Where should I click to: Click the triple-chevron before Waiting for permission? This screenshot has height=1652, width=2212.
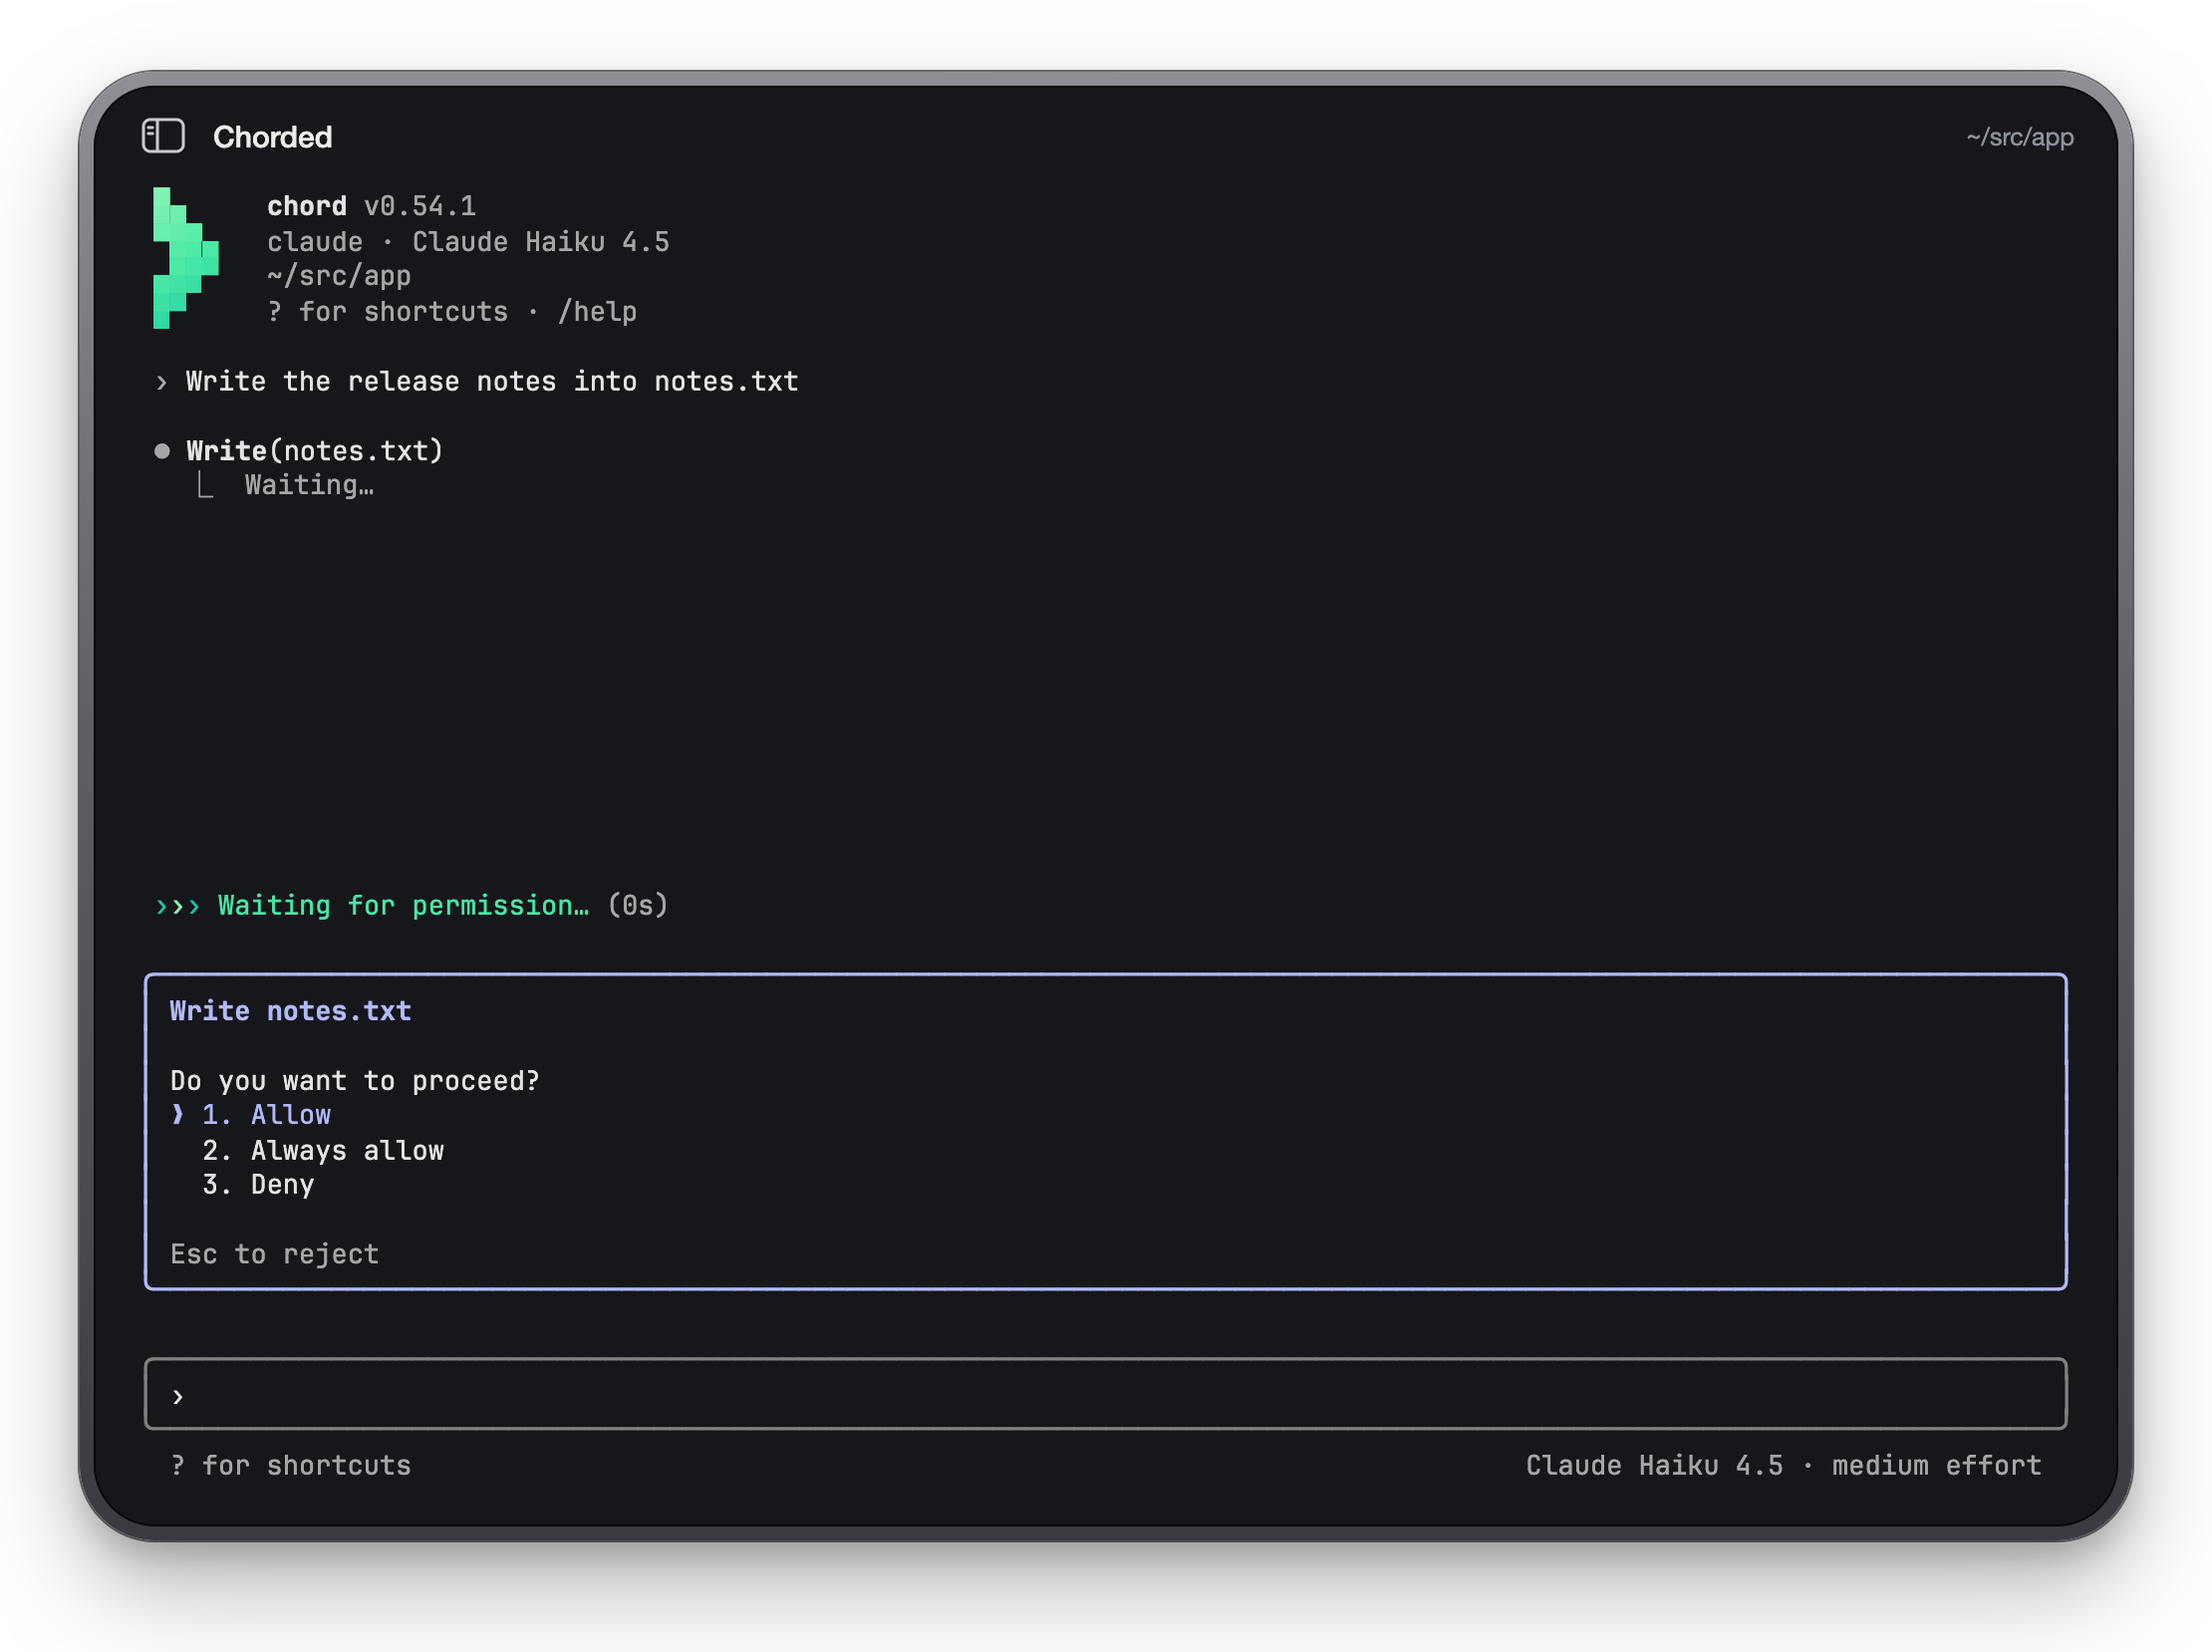click(x=178, y=906)
